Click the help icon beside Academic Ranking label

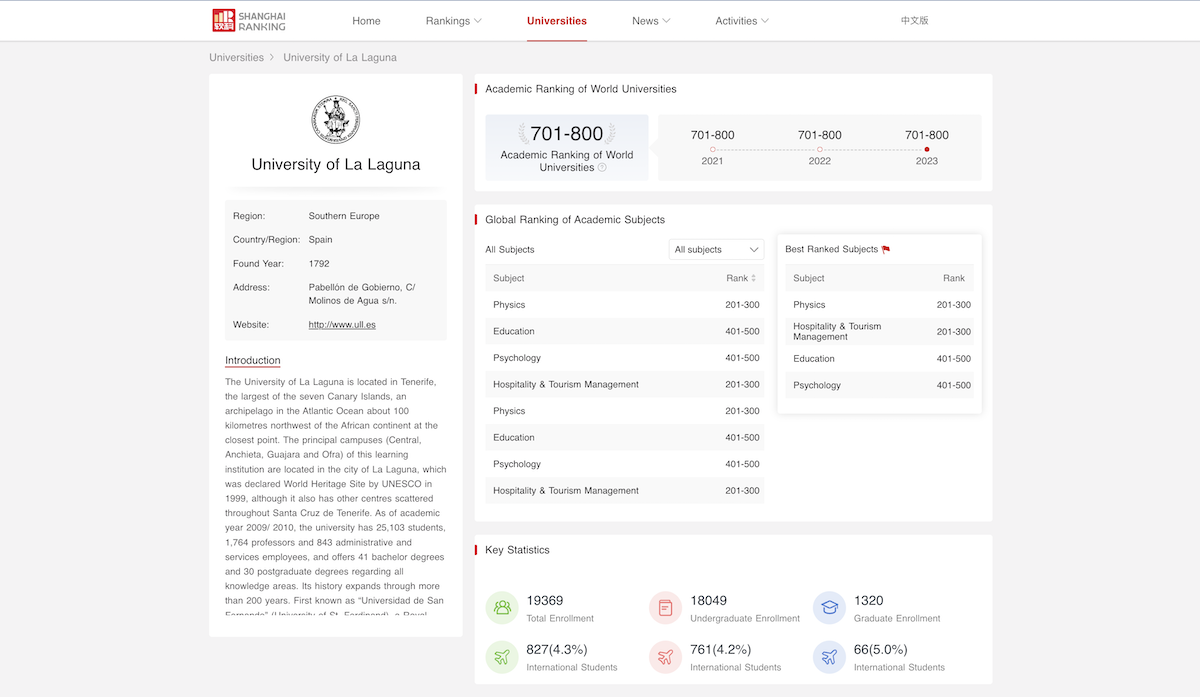(602, 168)
